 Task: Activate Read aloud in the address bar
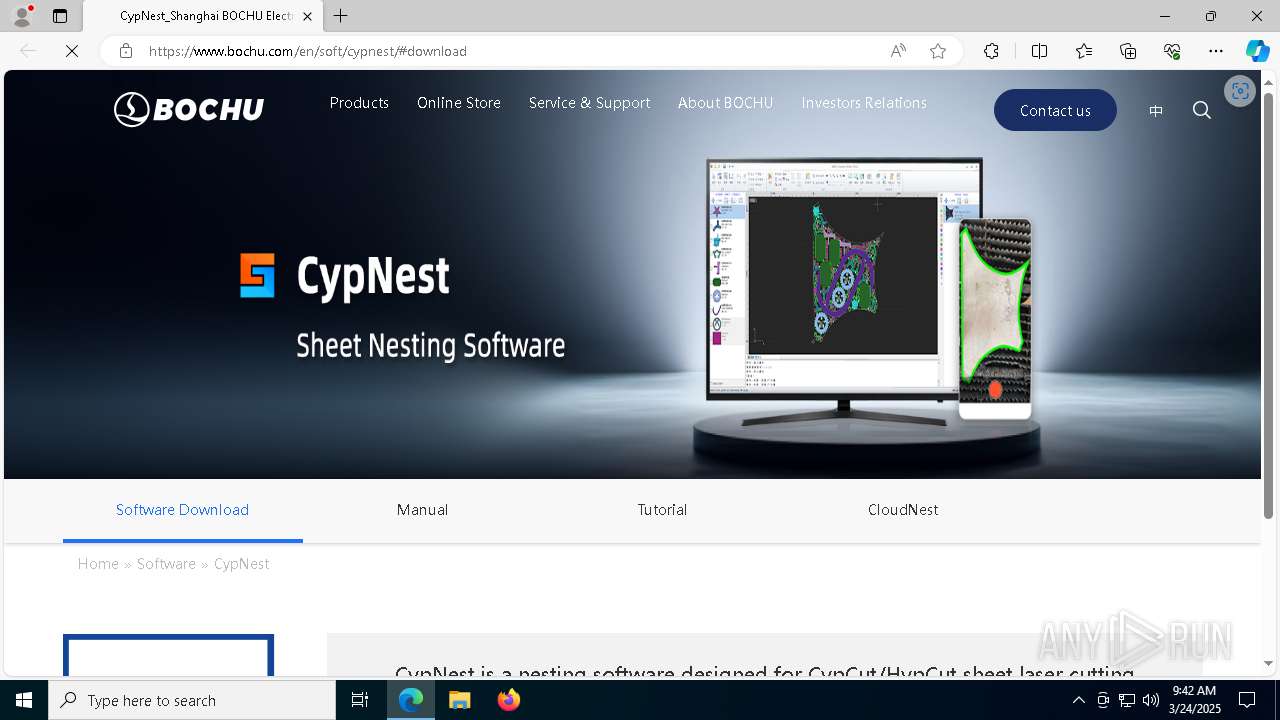pos(898,51)
